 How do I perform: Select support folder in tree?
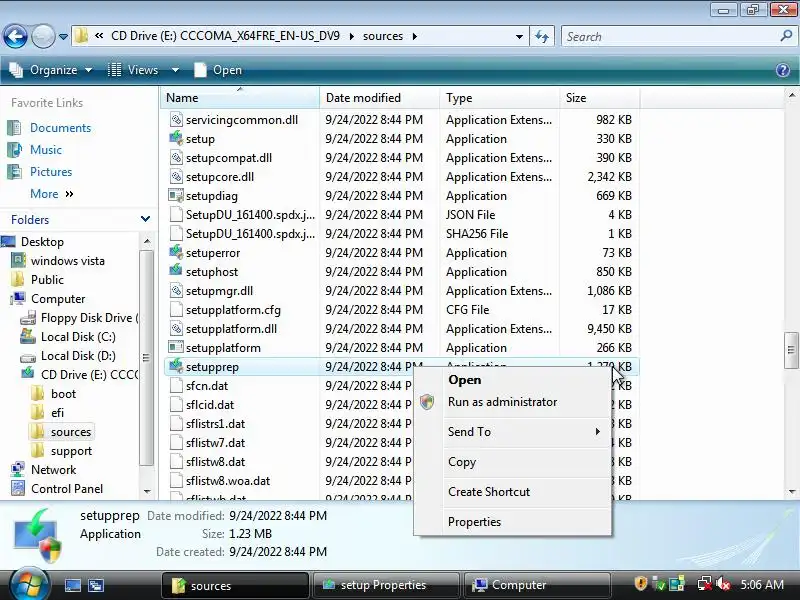point(71,451)
